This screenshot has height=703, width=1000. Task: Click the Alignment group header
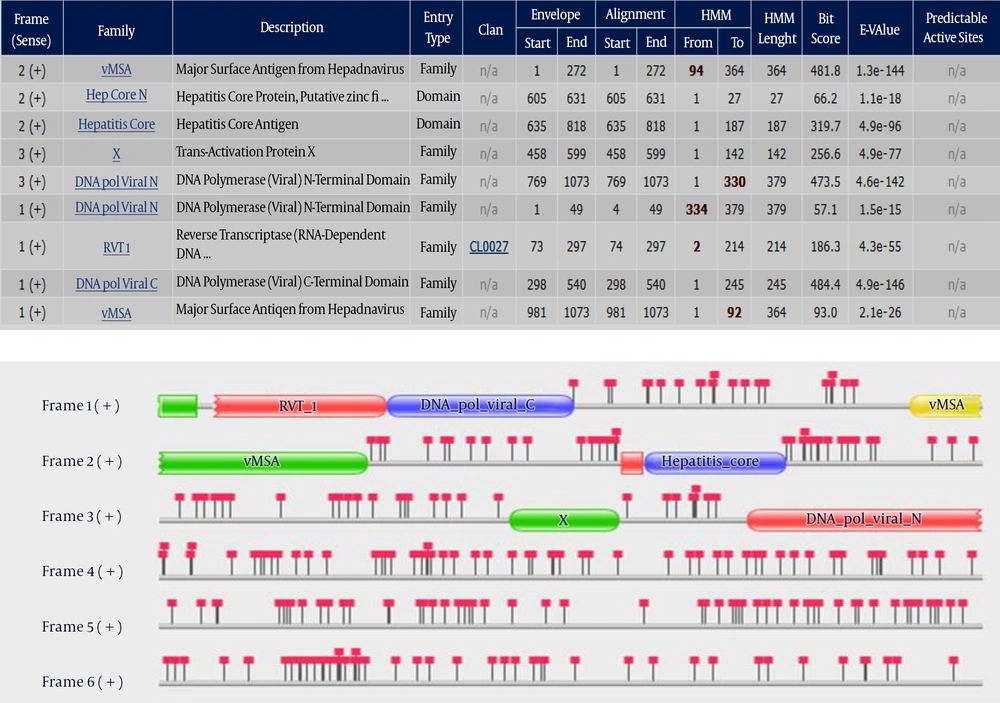635,14
